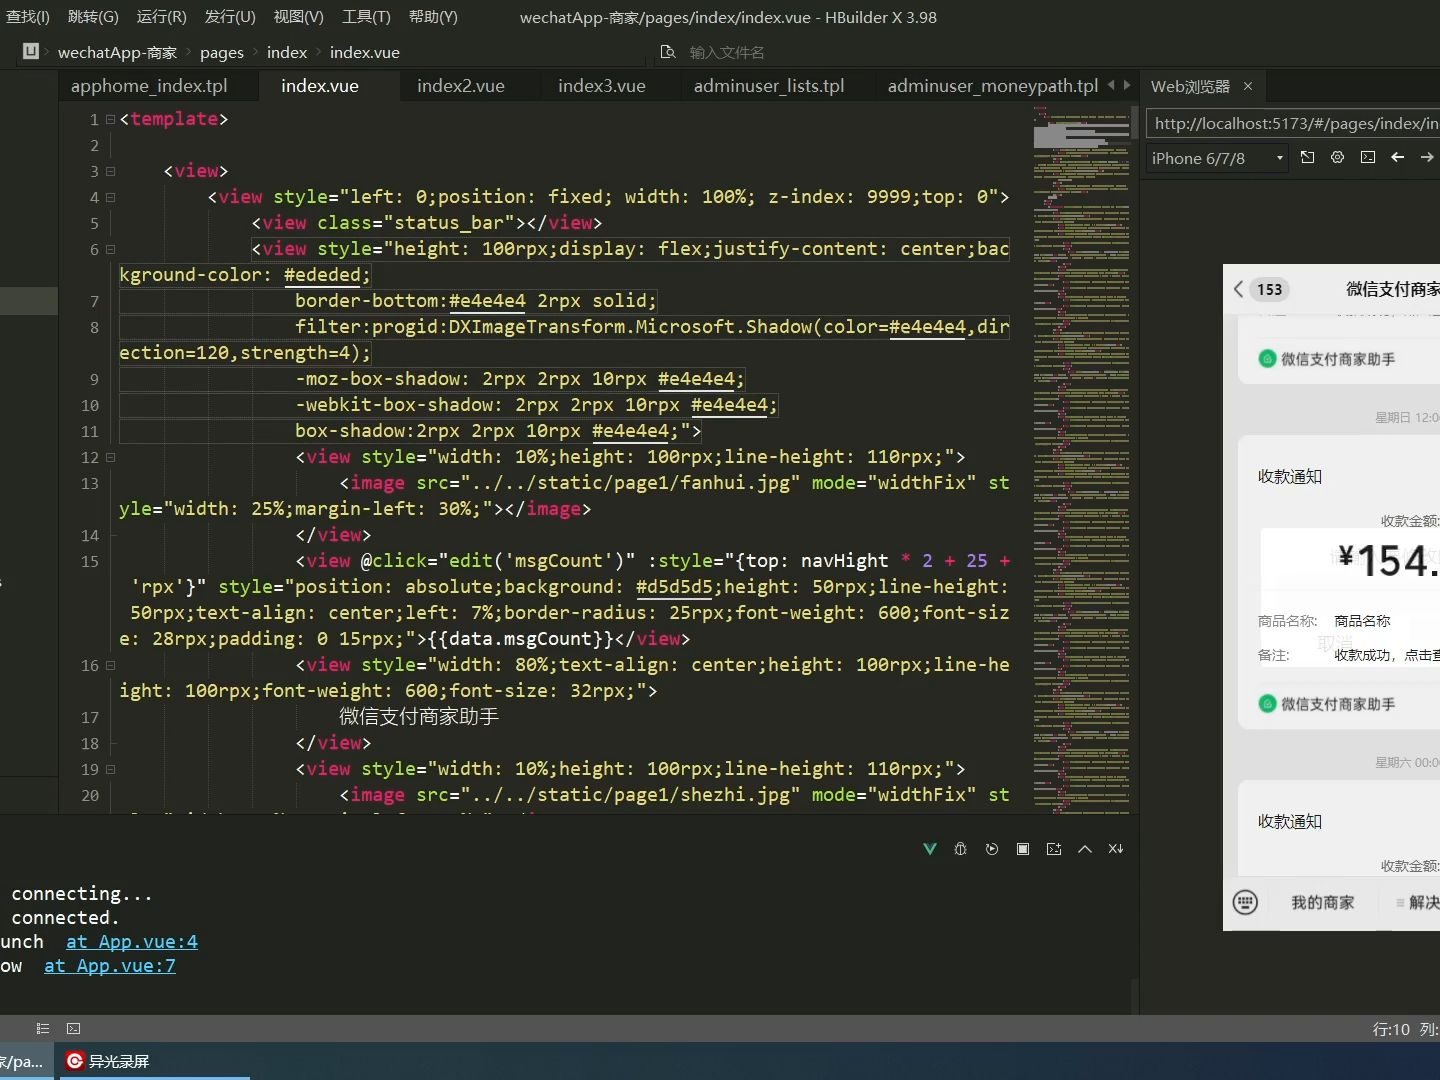Open the 发行(U) menu
Screen dimensions: 1440x1080
pyautogui.click(x=230, y=17)
